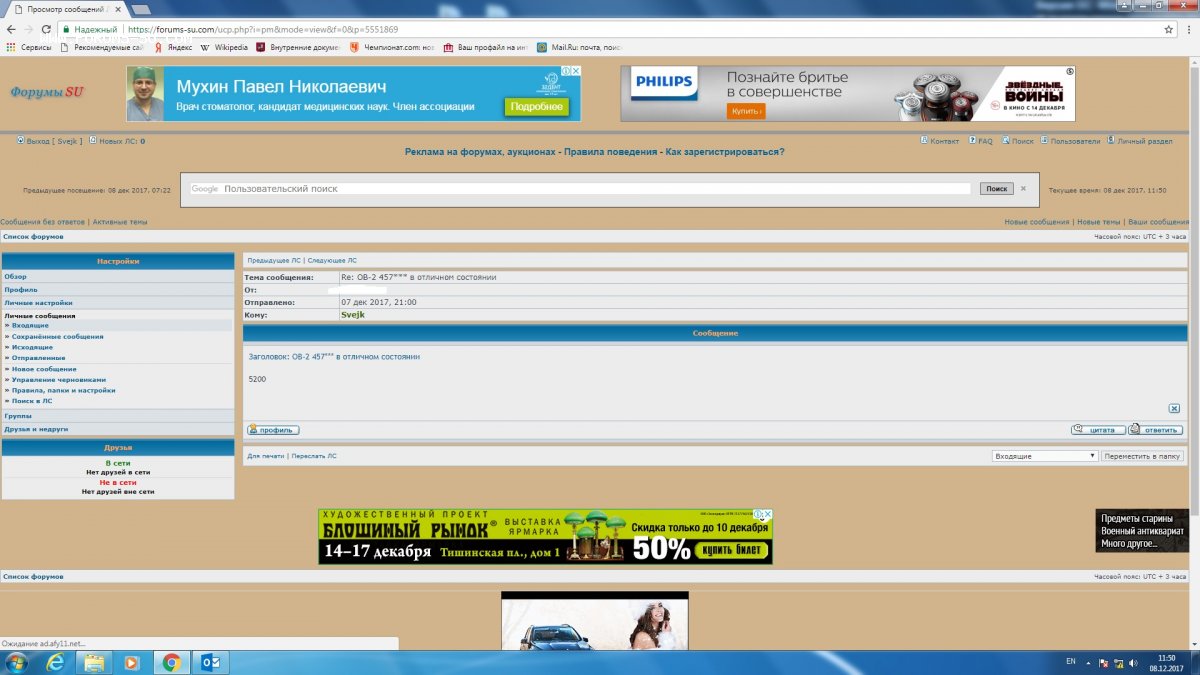
Task: Open the sender's профиль button
Action: coord(273,430)
